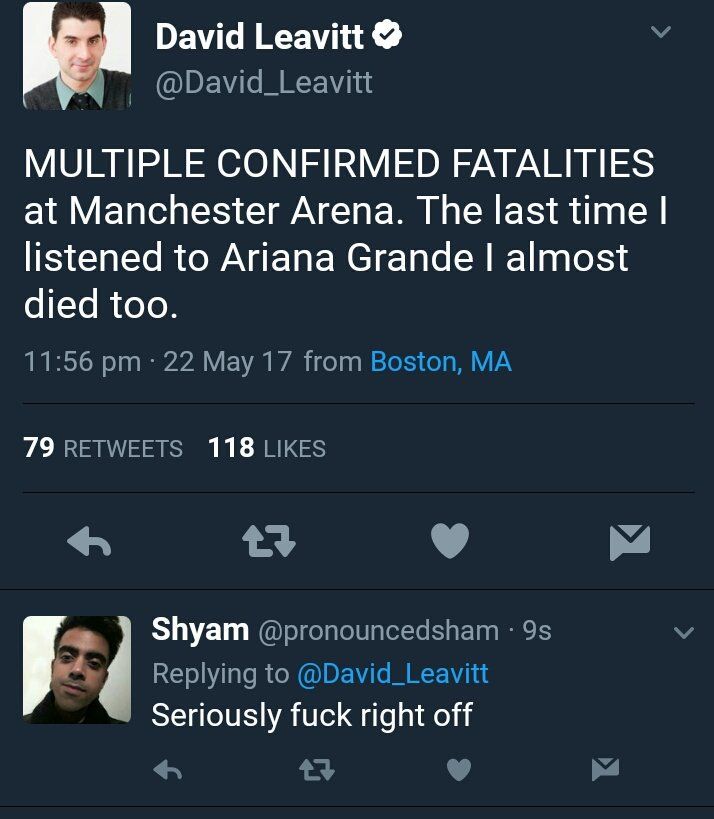Send main tweet via direct message
This screenshot has height=819, width=714.
click(630, 542)
